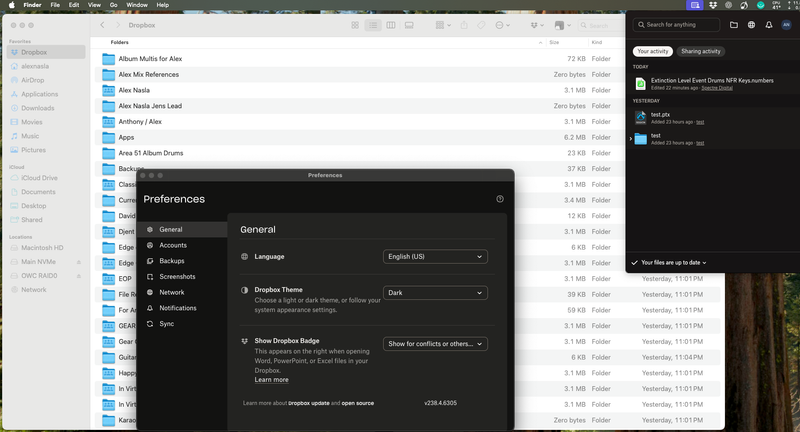This screenshot has height=432, width=800.
Task: Open the Sync preferences section
Action: click(166, 324)
